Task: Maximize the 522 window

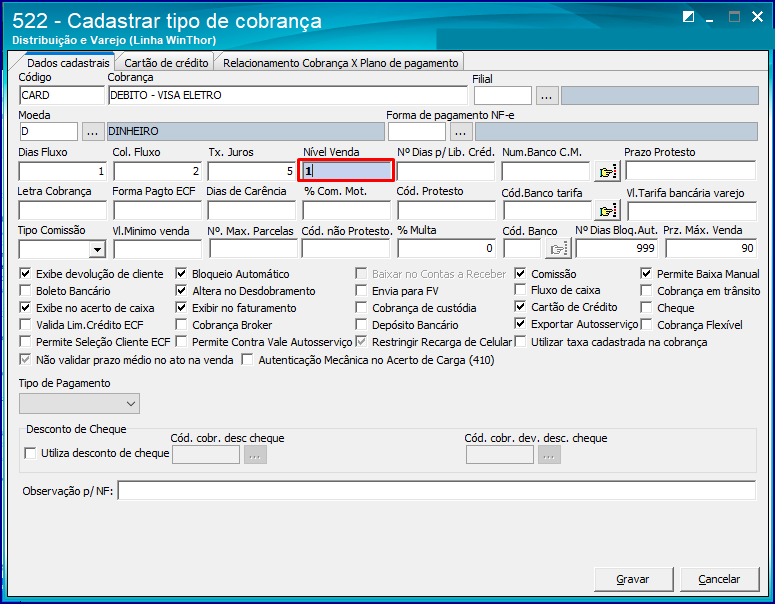Action: (x=734, y=17)
